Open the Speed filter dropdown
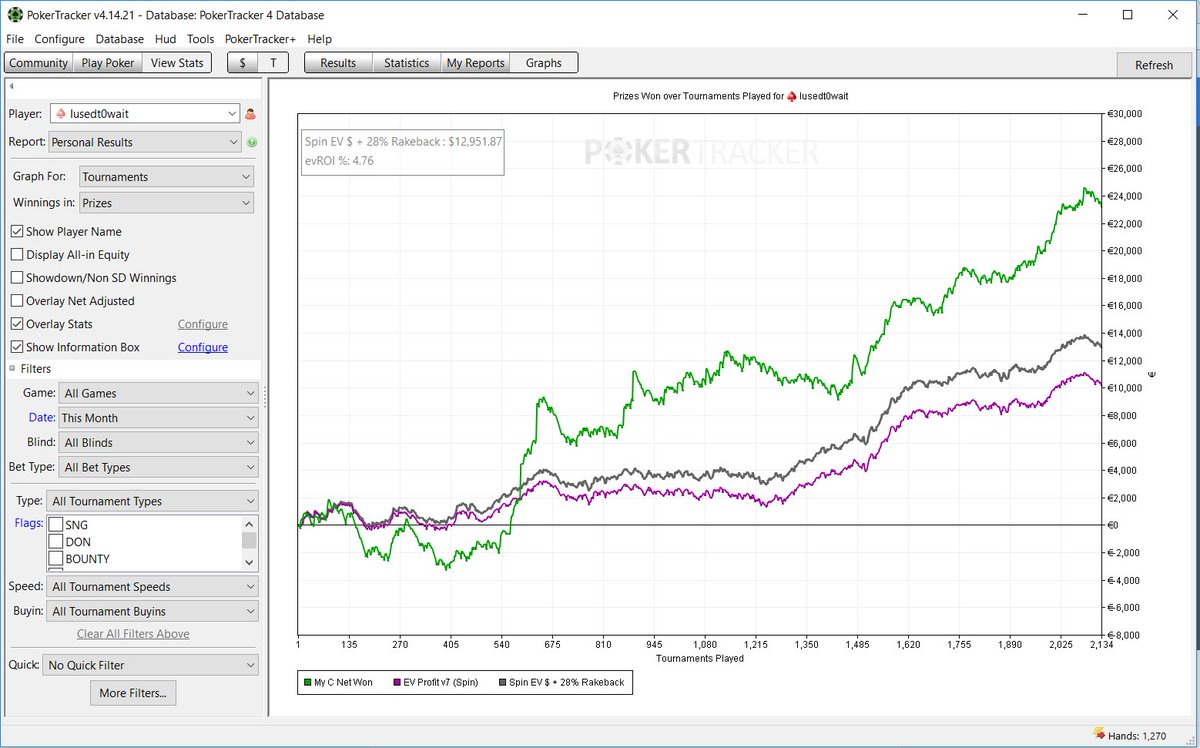1200x748 pixels. click(x=153, y=587)
